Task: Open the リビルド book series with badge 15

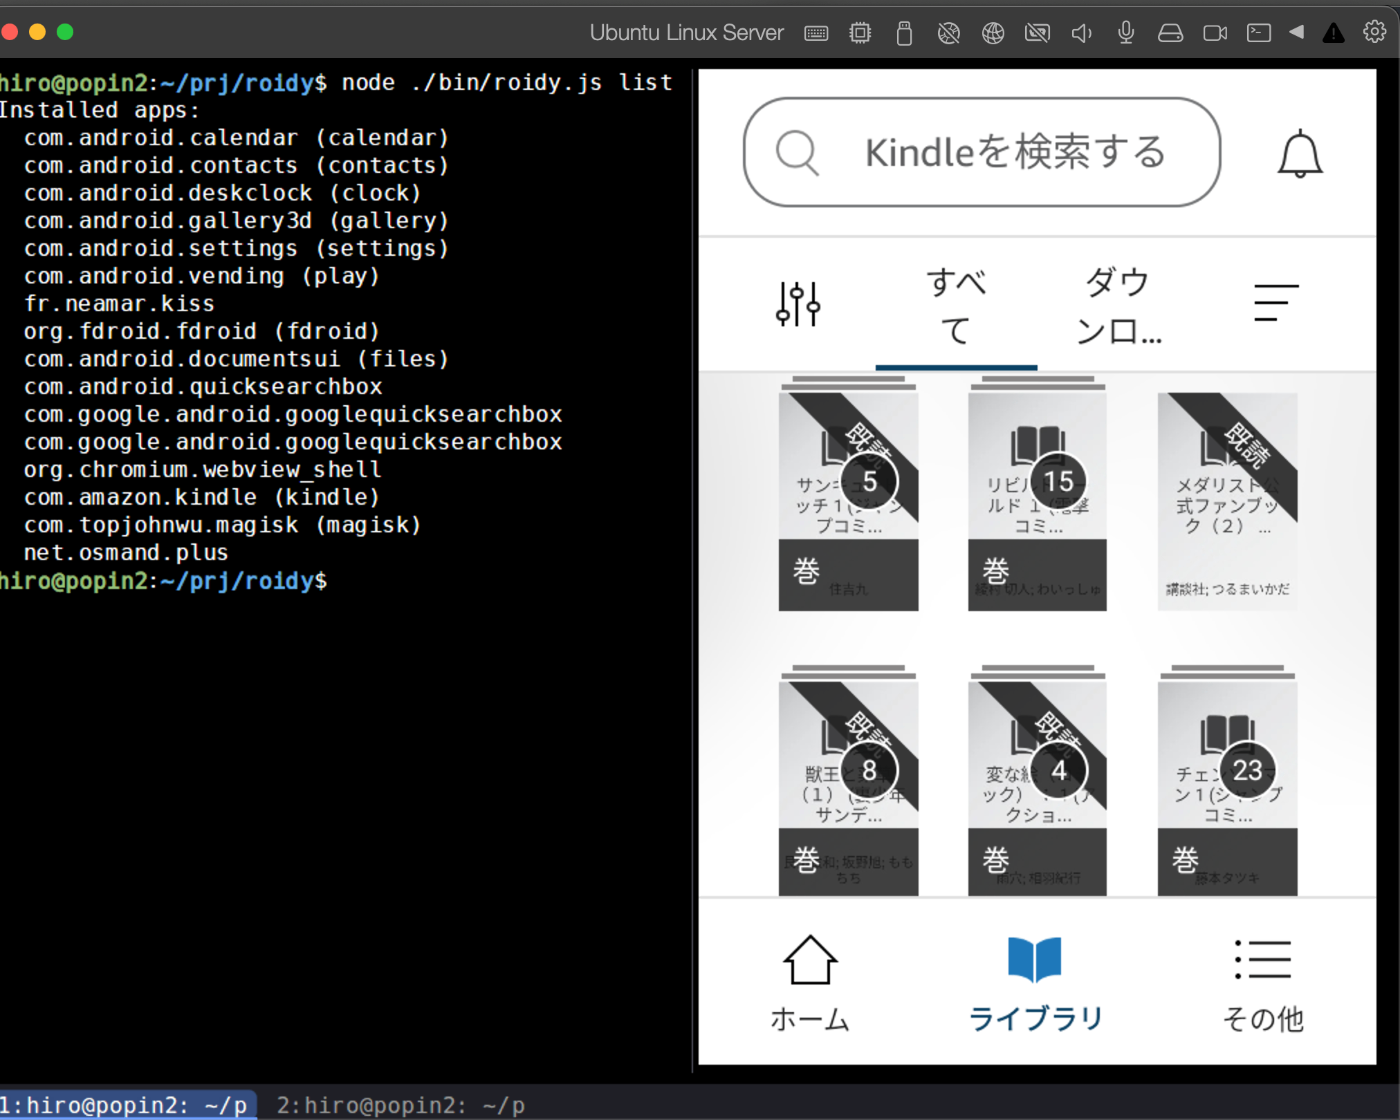Action: tap(1037, 493)
